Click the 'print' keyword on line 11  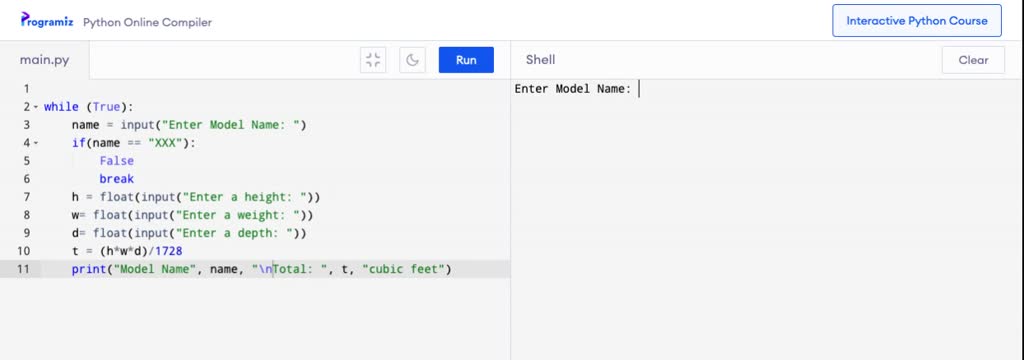coord(89,269)
